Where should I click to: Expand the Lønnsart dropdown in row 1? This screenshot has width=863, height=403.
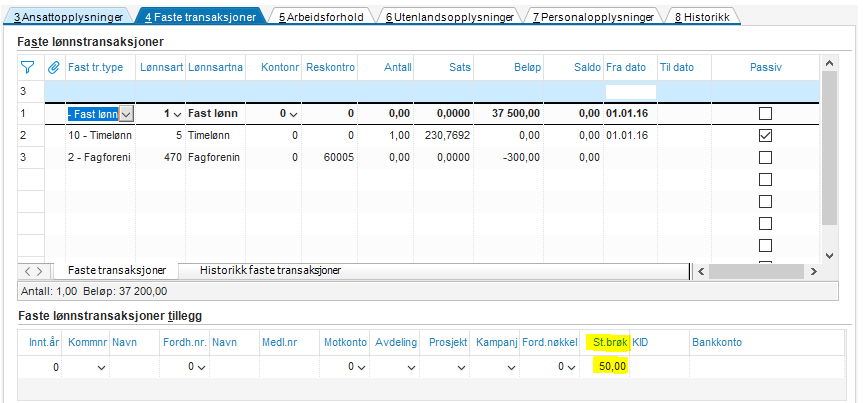coord(177,114)
